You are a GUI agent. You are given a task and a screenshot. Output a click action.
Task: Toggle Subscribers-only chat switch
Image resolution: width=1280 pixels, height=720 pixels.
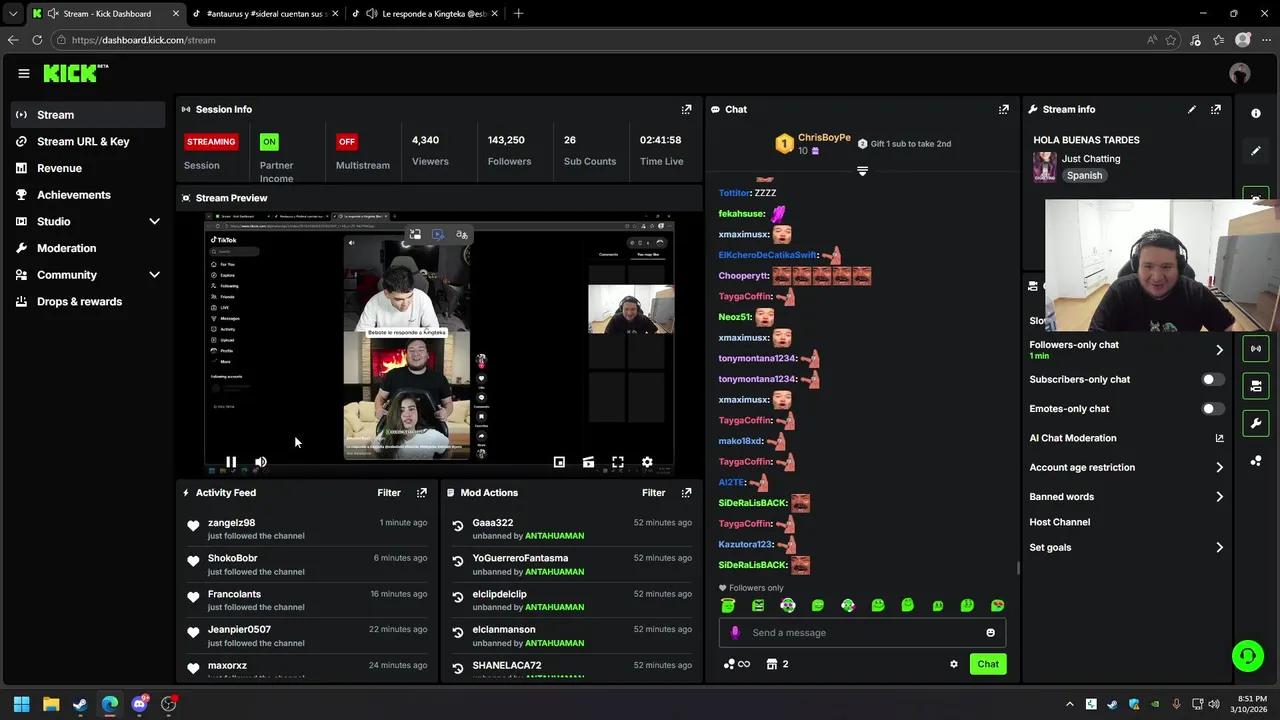point(1212,379)
